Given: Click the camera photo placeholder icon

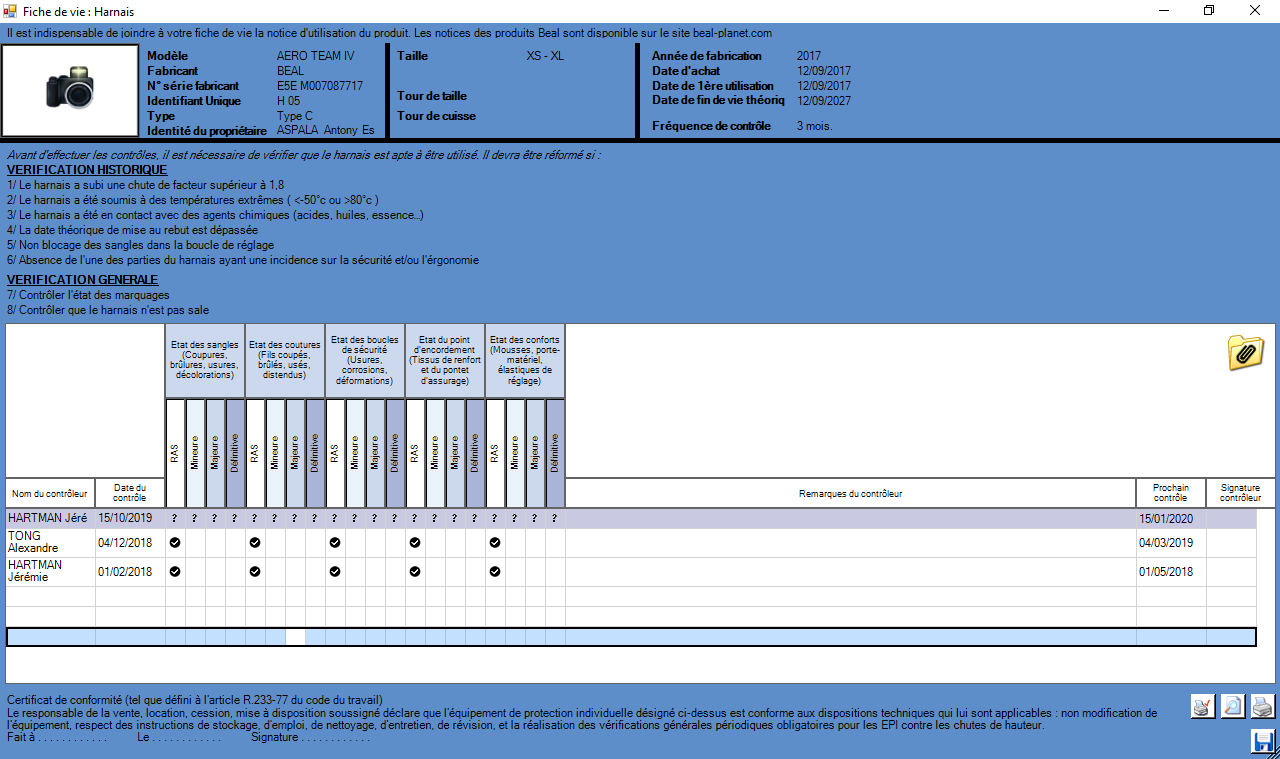Looking at the screenshot, I should [x=70, y=89].
